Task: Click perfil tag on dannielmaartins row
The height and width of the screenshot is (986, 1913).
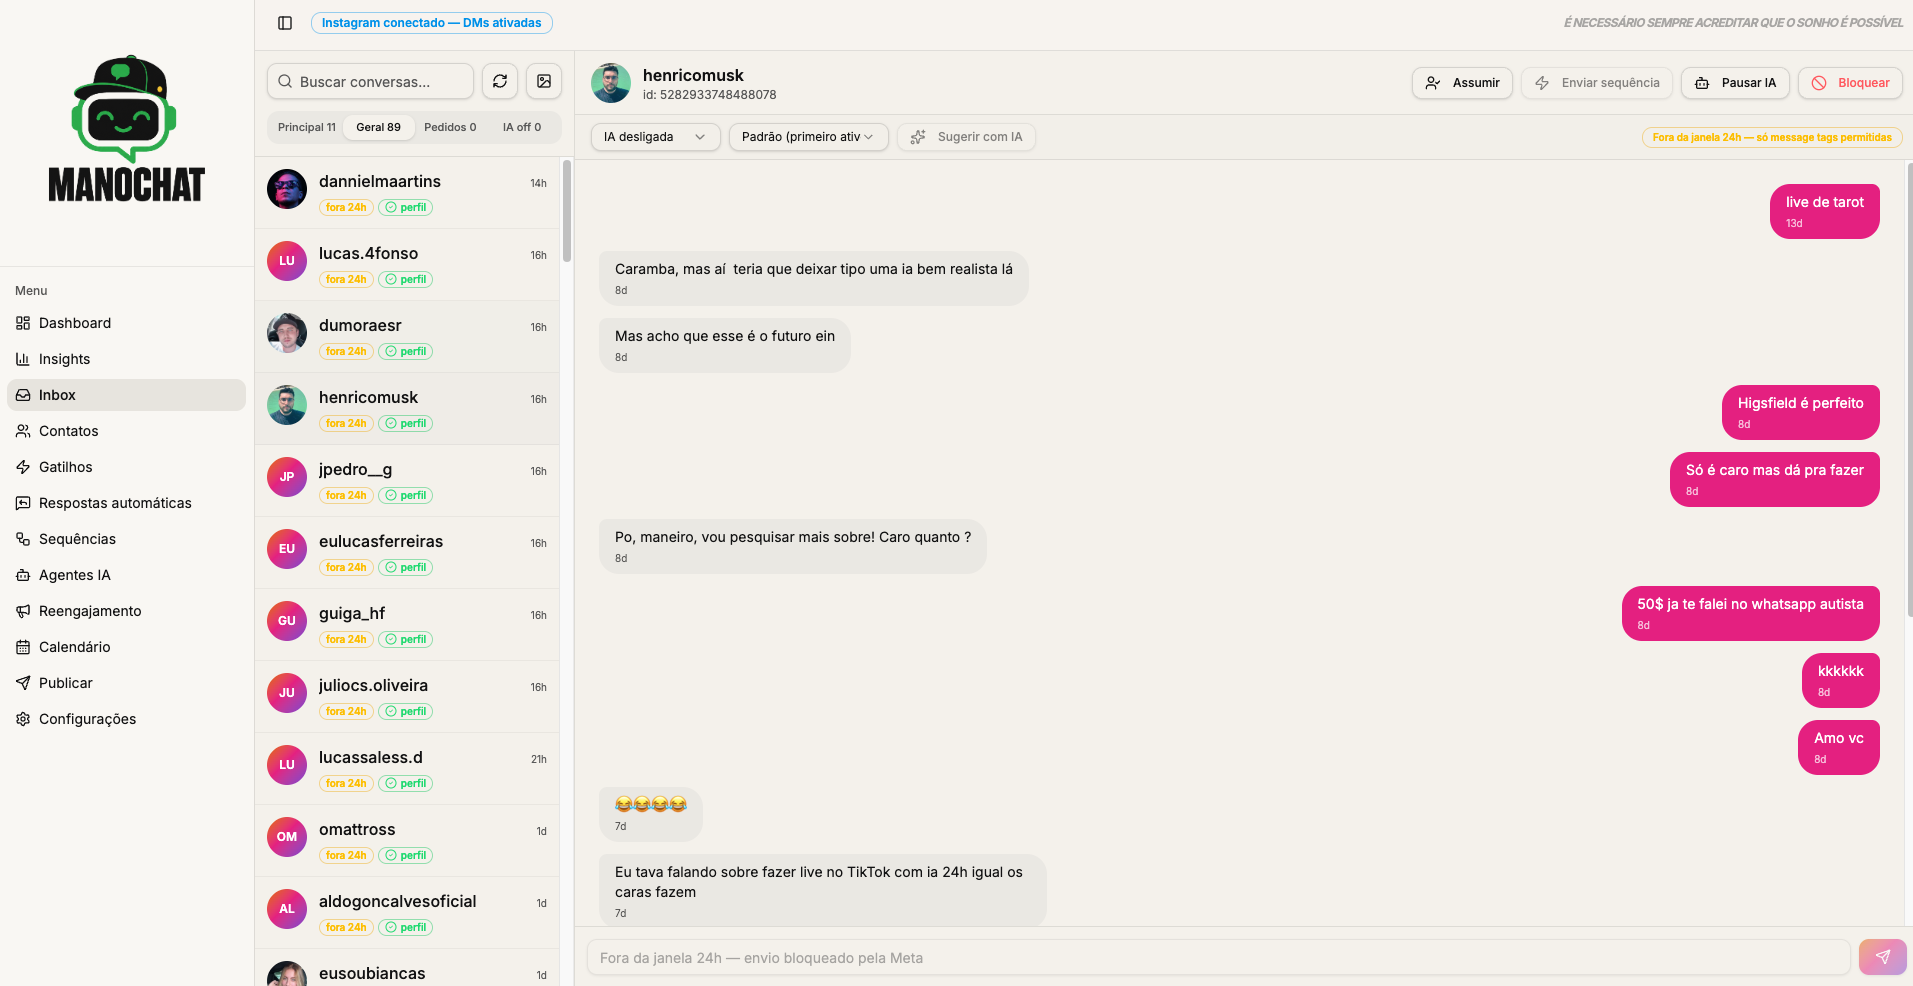Action: pyautogui.click(x=405, y=207)
